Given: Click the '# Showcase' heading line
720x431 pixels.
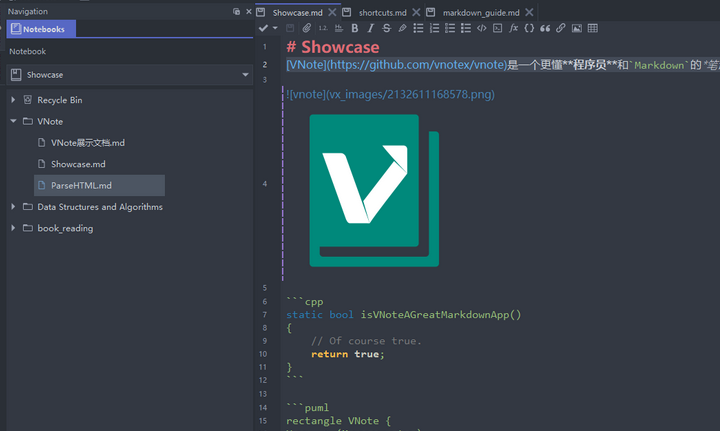Looking at the screenshot, I should point(333,47).
